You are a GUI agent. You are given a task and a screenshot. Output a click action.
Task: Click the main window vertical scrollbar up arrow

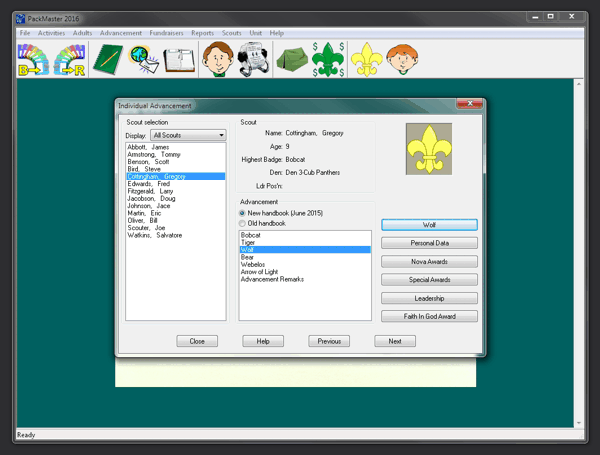(579, 84)
